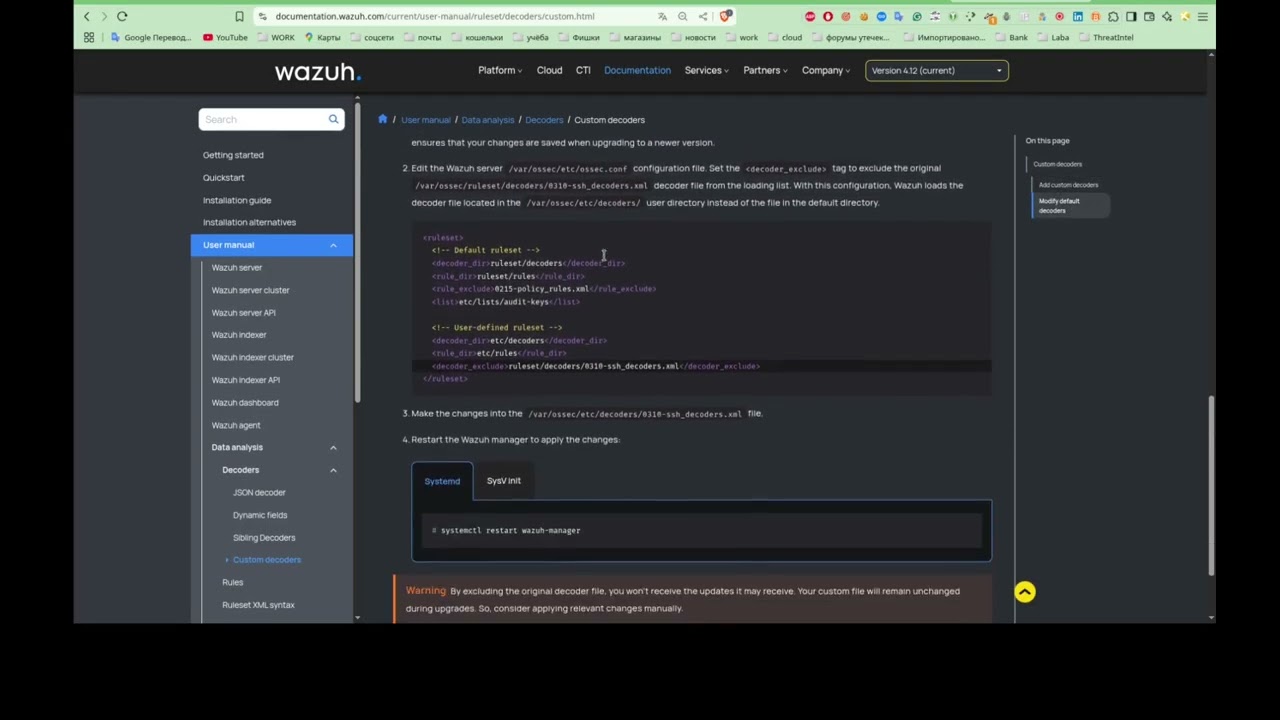This screenshot has width=1280, height=720.
Task: Open the apps grid in bookmarks bar
Action: pyautogui.click(x=89, y=37)
